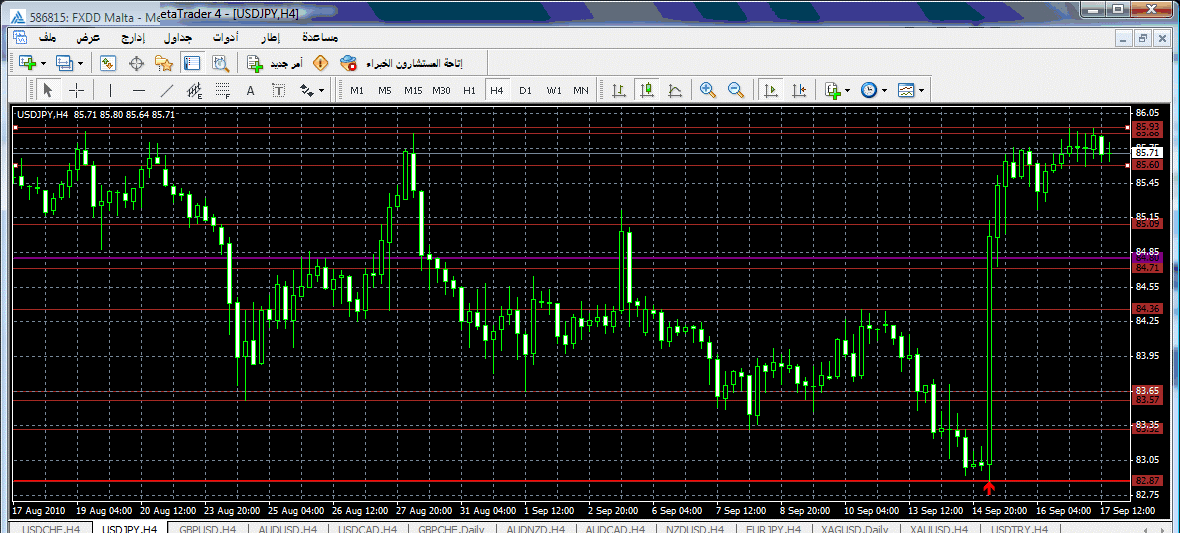Switch chart to candlestick display mode
Image resolution: width=1180 pixels, height=533 pixels.
click(647, 90)
